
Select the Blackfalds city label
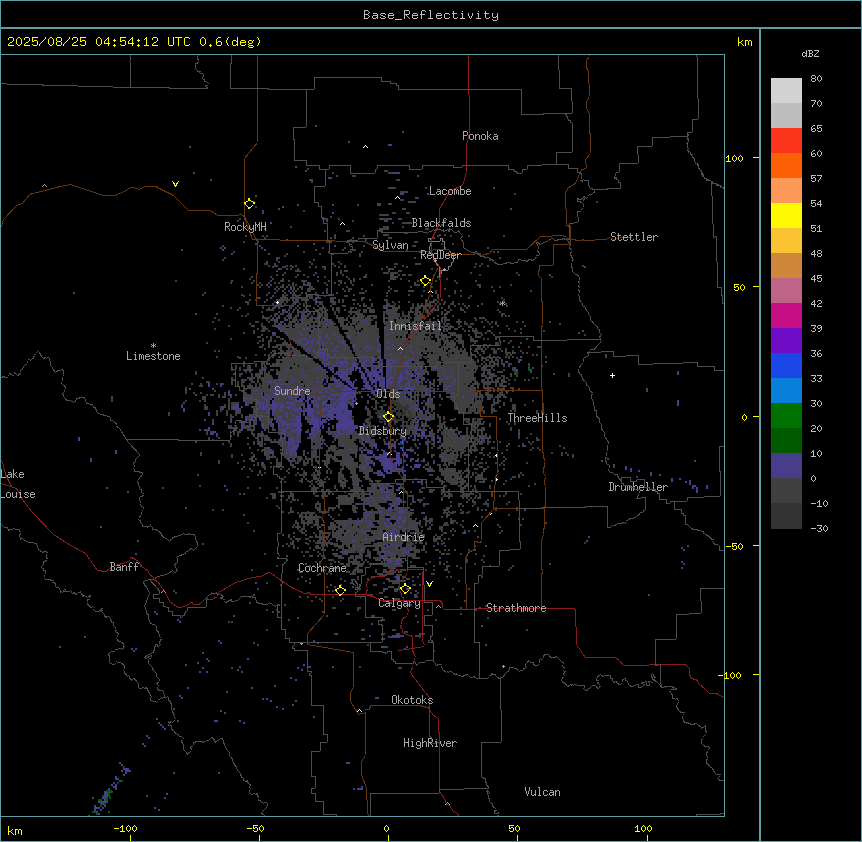coord(441,223)
